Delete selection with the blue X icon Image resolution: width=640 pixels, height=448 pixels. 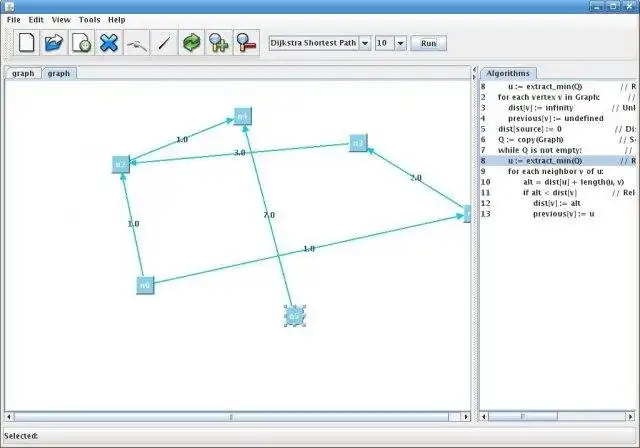[x=109, y=43]
